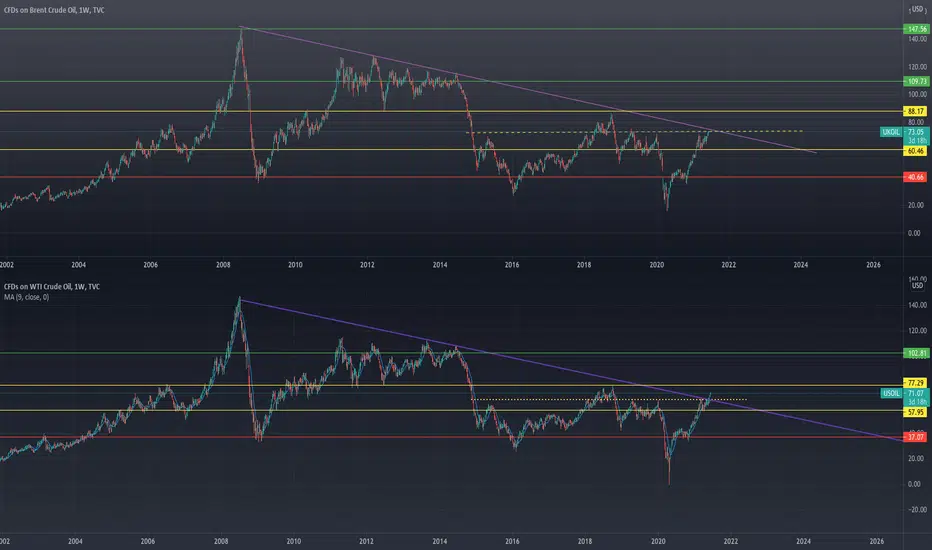Select the 40.66 red price label

tap(916, 177)
